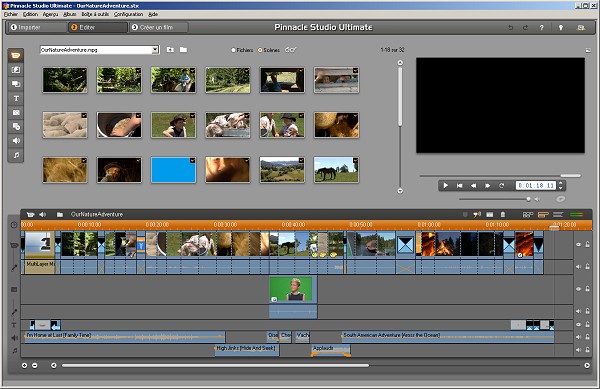Select the Fichiers radio button
The image size is (600, 389).
[233, 50]
